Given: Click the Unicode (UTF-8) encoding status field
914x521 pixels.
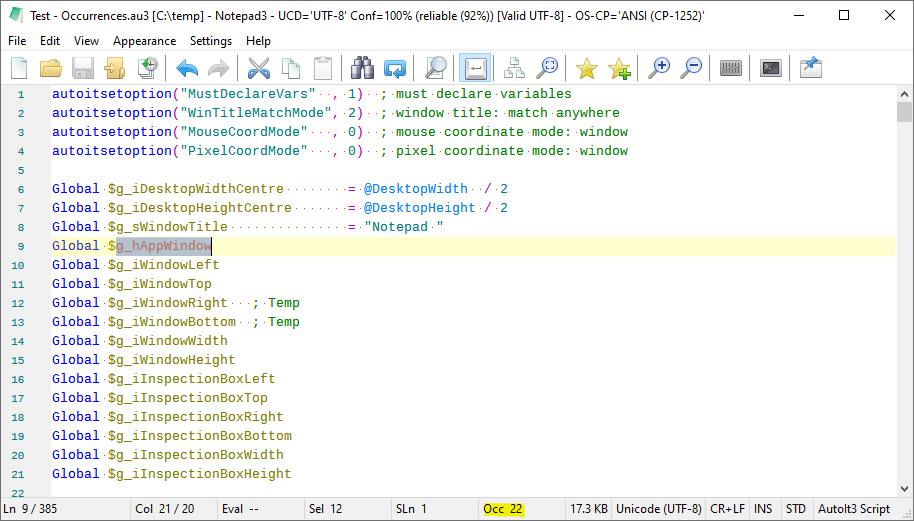Looking at the screenshot, I should click(x=659, y=509).
